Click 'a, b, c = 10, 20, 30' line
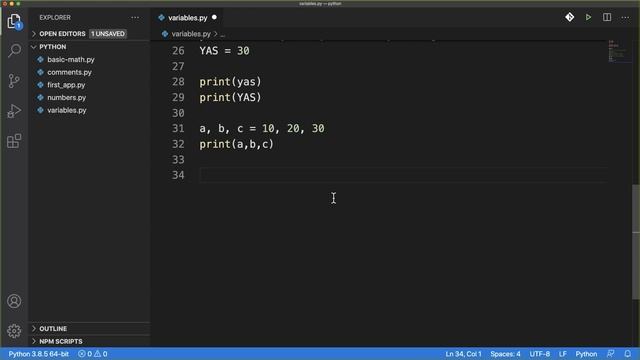640x360 pixels. [x=262, y=129]
